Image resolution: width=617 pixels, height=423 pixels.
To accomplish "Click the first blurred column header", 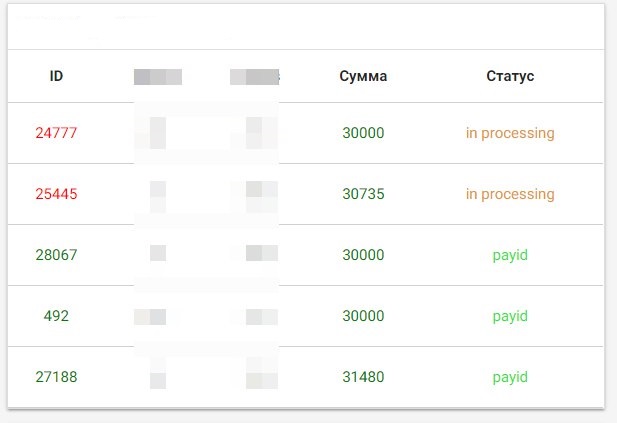I will [158, 77].
